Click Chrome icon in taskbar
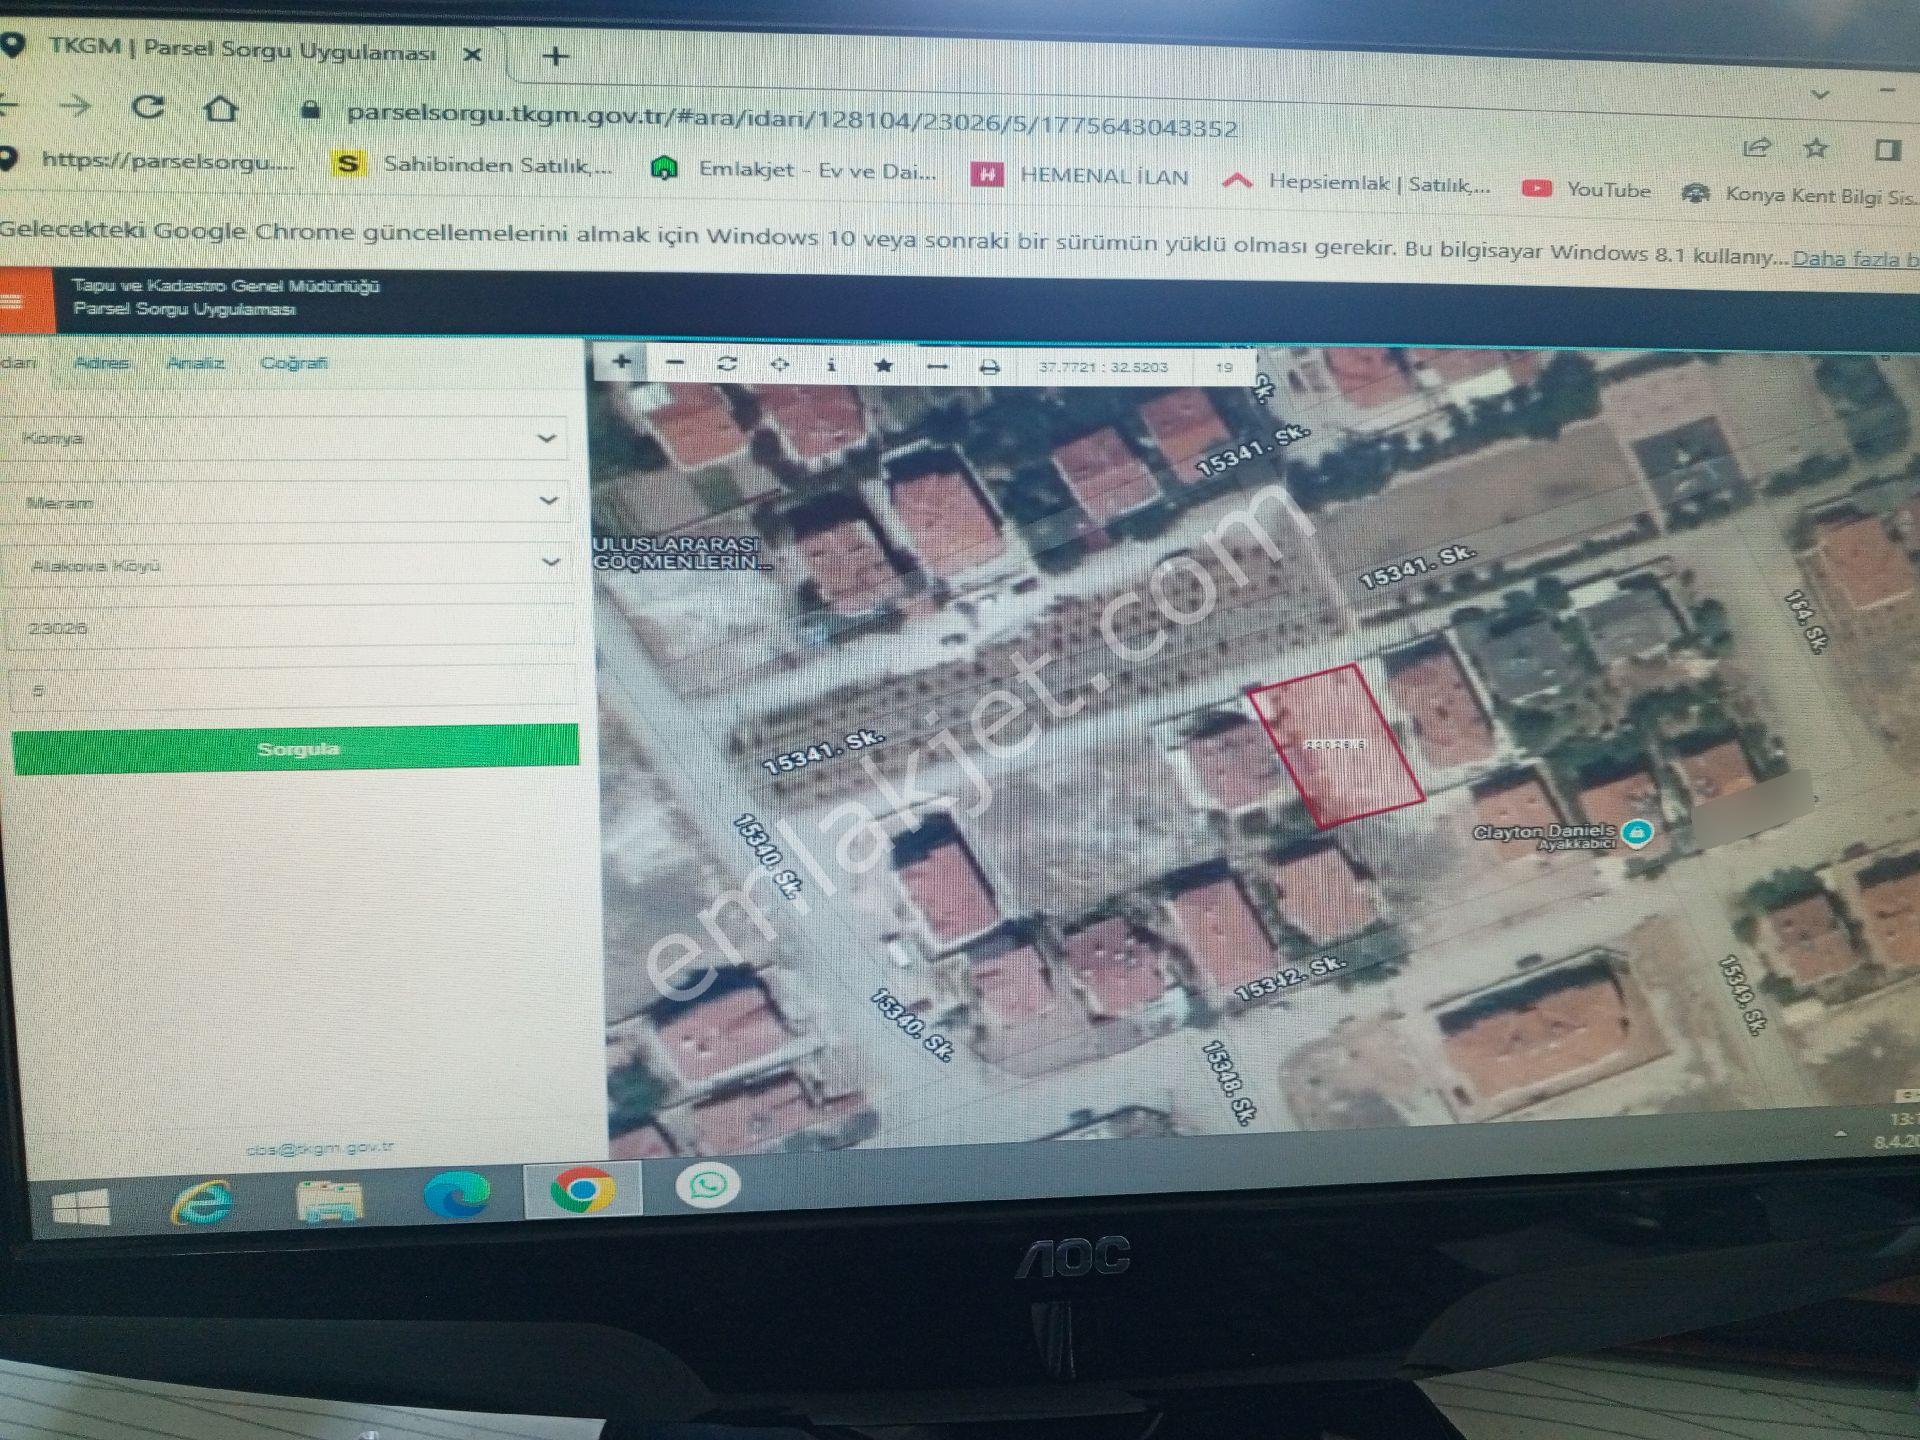 (x=583, y=1190)
